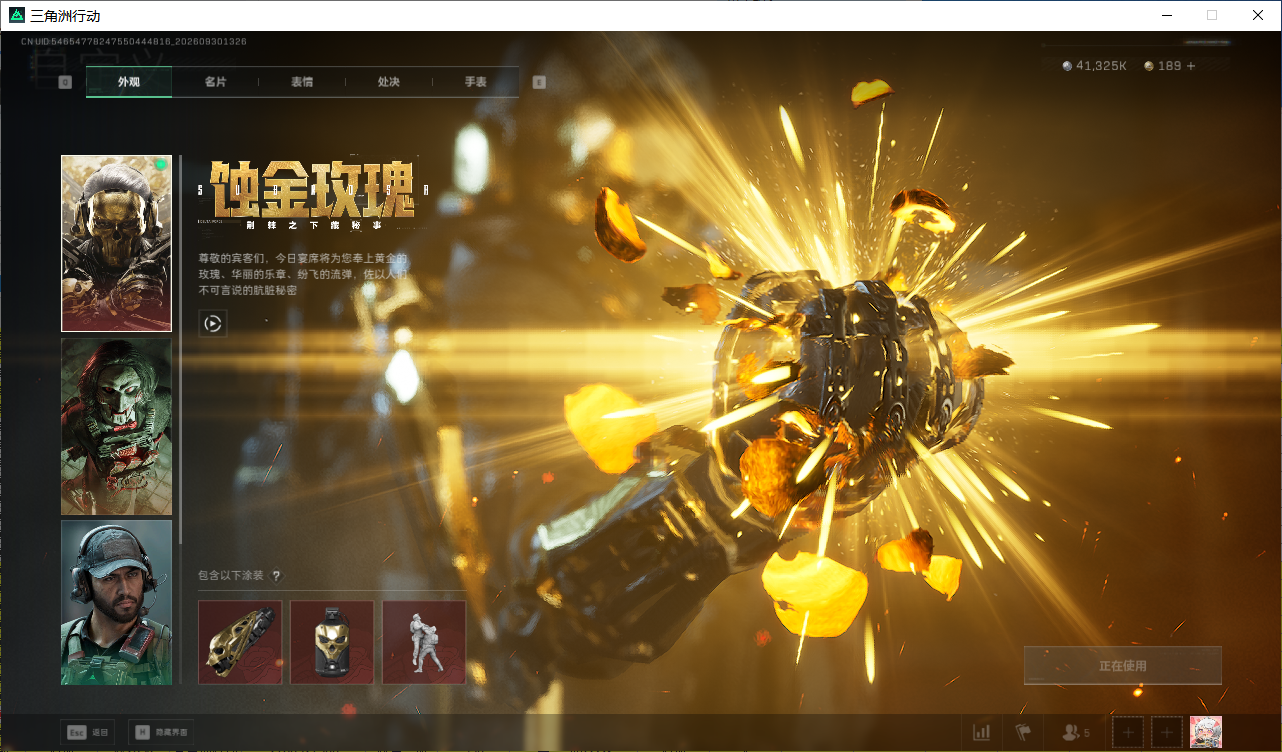Screen dimensions: 1282x752
Task: Click the Esc 返回 button
Action: (x=88, y=732)
